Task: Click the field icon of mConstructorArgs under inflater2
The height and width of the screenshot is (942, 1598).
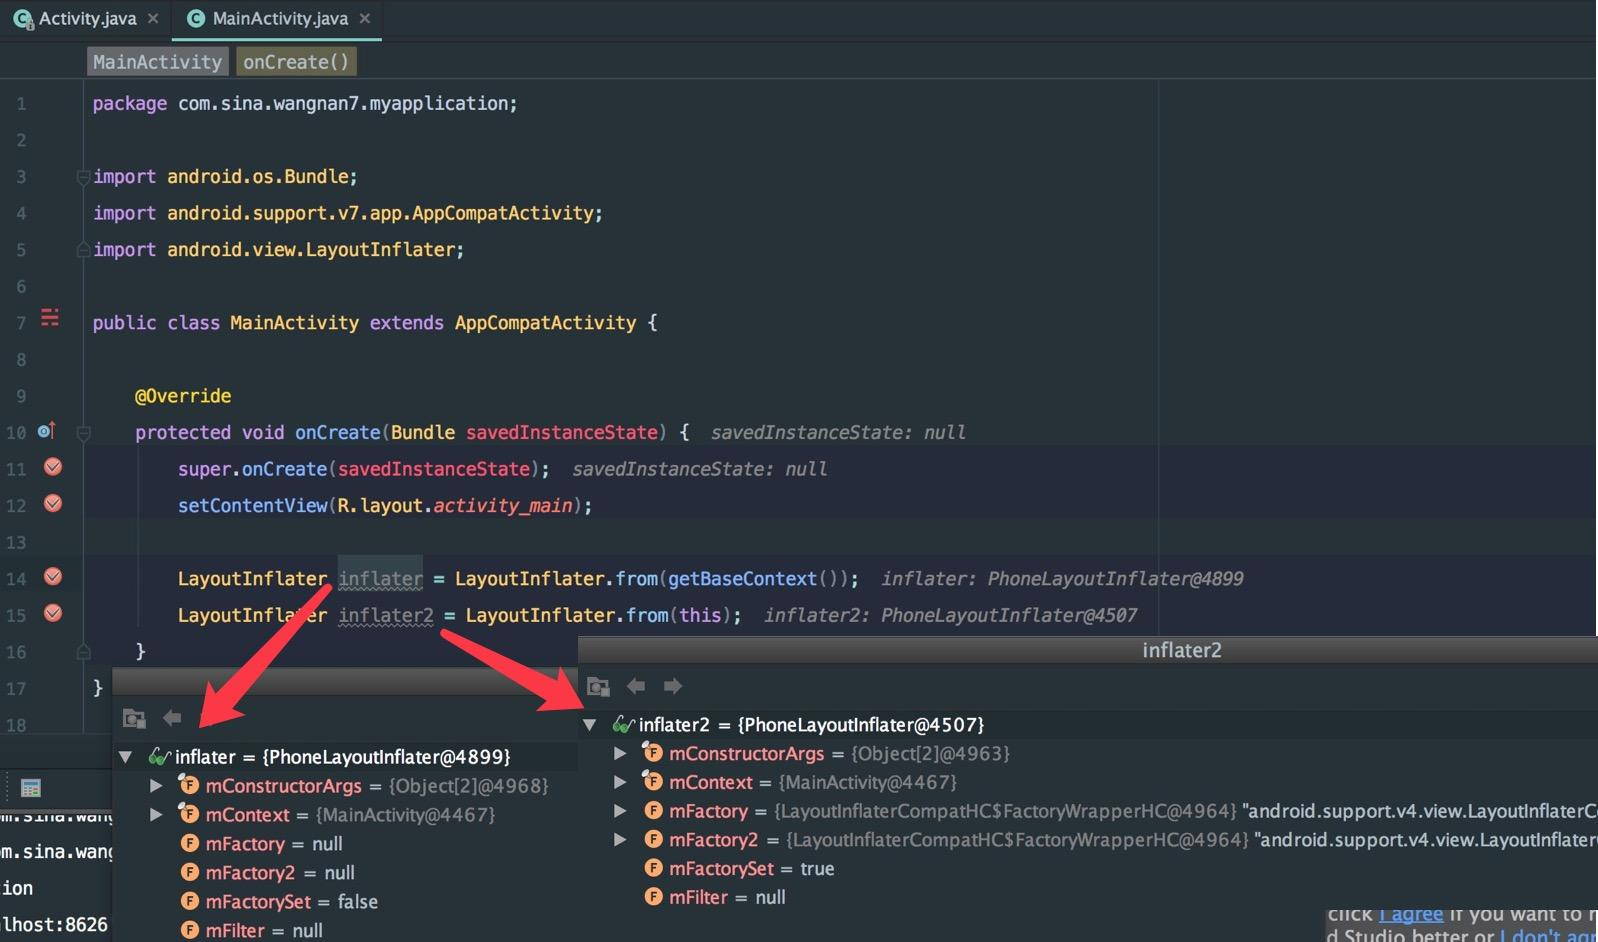Action: [653, 753]
